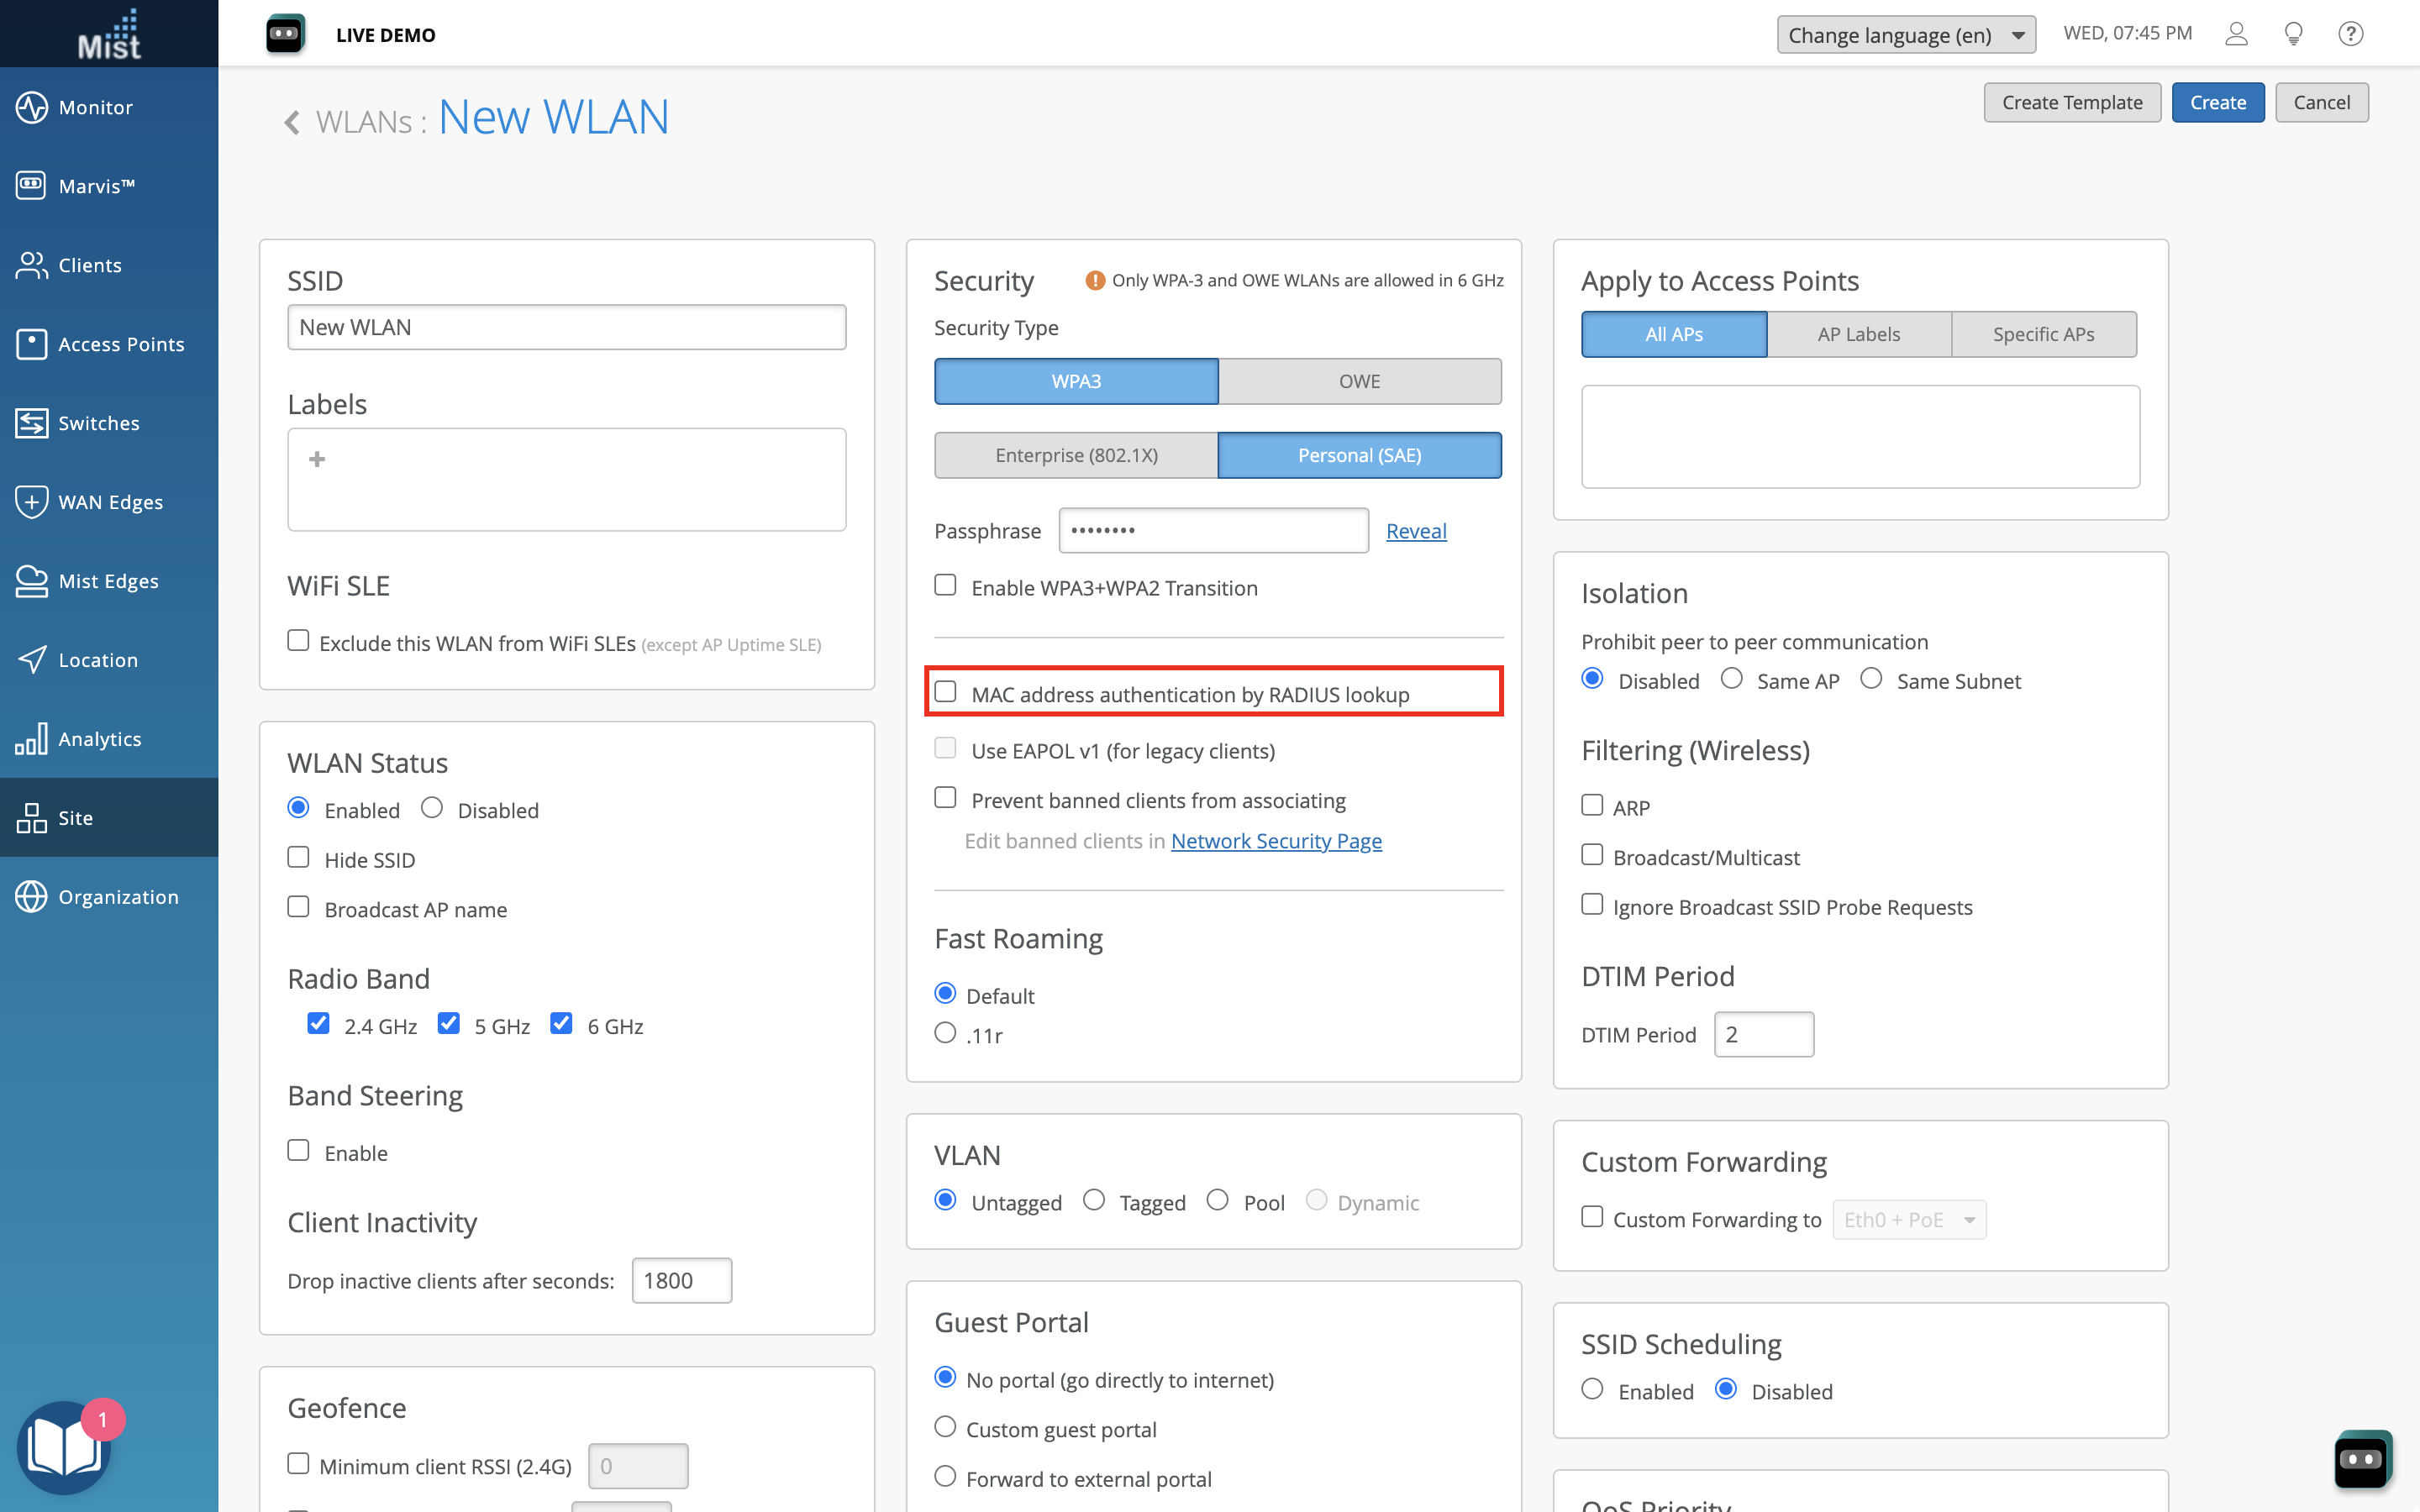This screenshot has width=2420, height=1512.
Task: Select the AP Labels tab
Action: [1858, 334]
